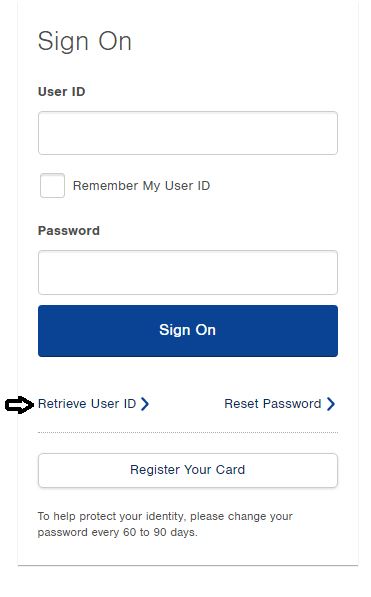371x597 pixels.
Task: Click the dotted divider above Register Your Card
Action: pyautogui.click(x=188, y=433)
